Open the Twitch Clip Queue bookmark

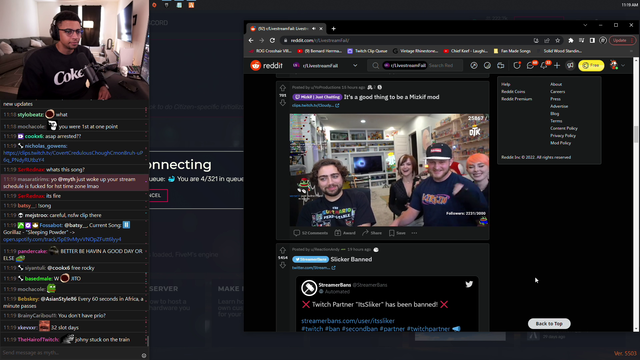pos(367,51)
